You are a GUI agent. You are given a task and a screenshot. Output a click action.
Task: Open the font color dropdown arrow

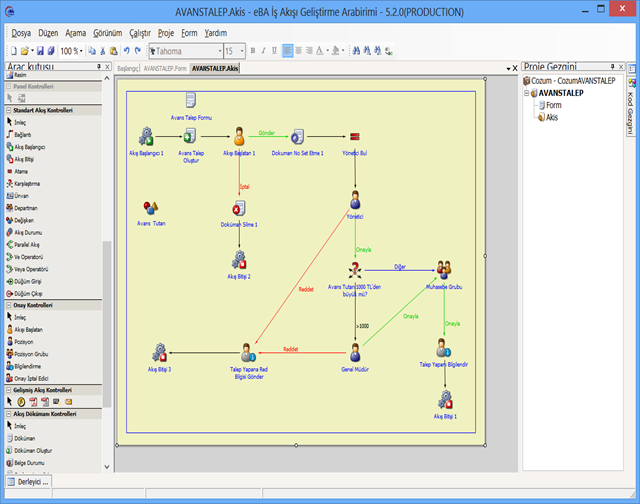pyautogui.click(x=327, y=51)
